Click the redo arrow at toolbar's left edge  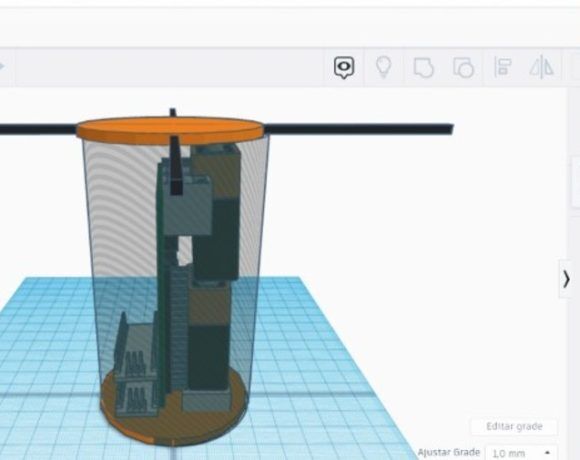pyautogui.click(x=2, y=67)
